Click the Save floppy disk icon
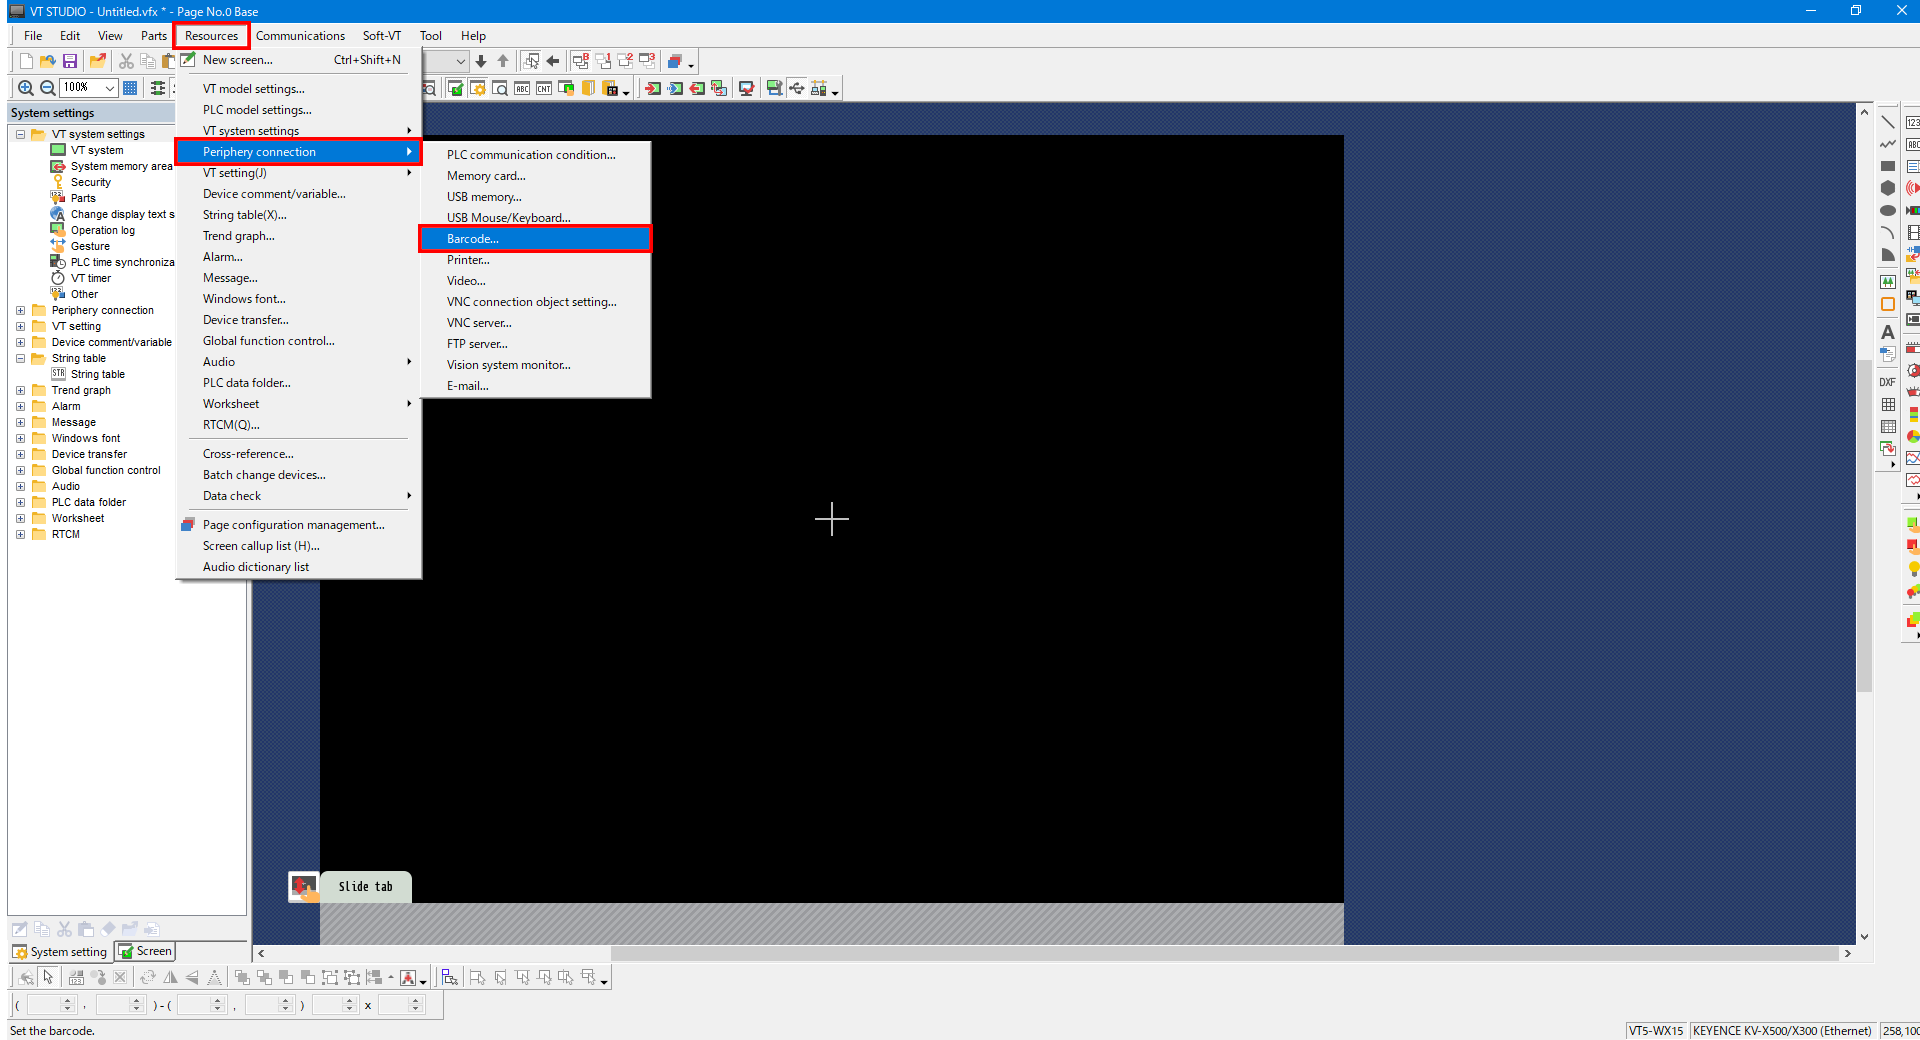 [x=70, y=61]
